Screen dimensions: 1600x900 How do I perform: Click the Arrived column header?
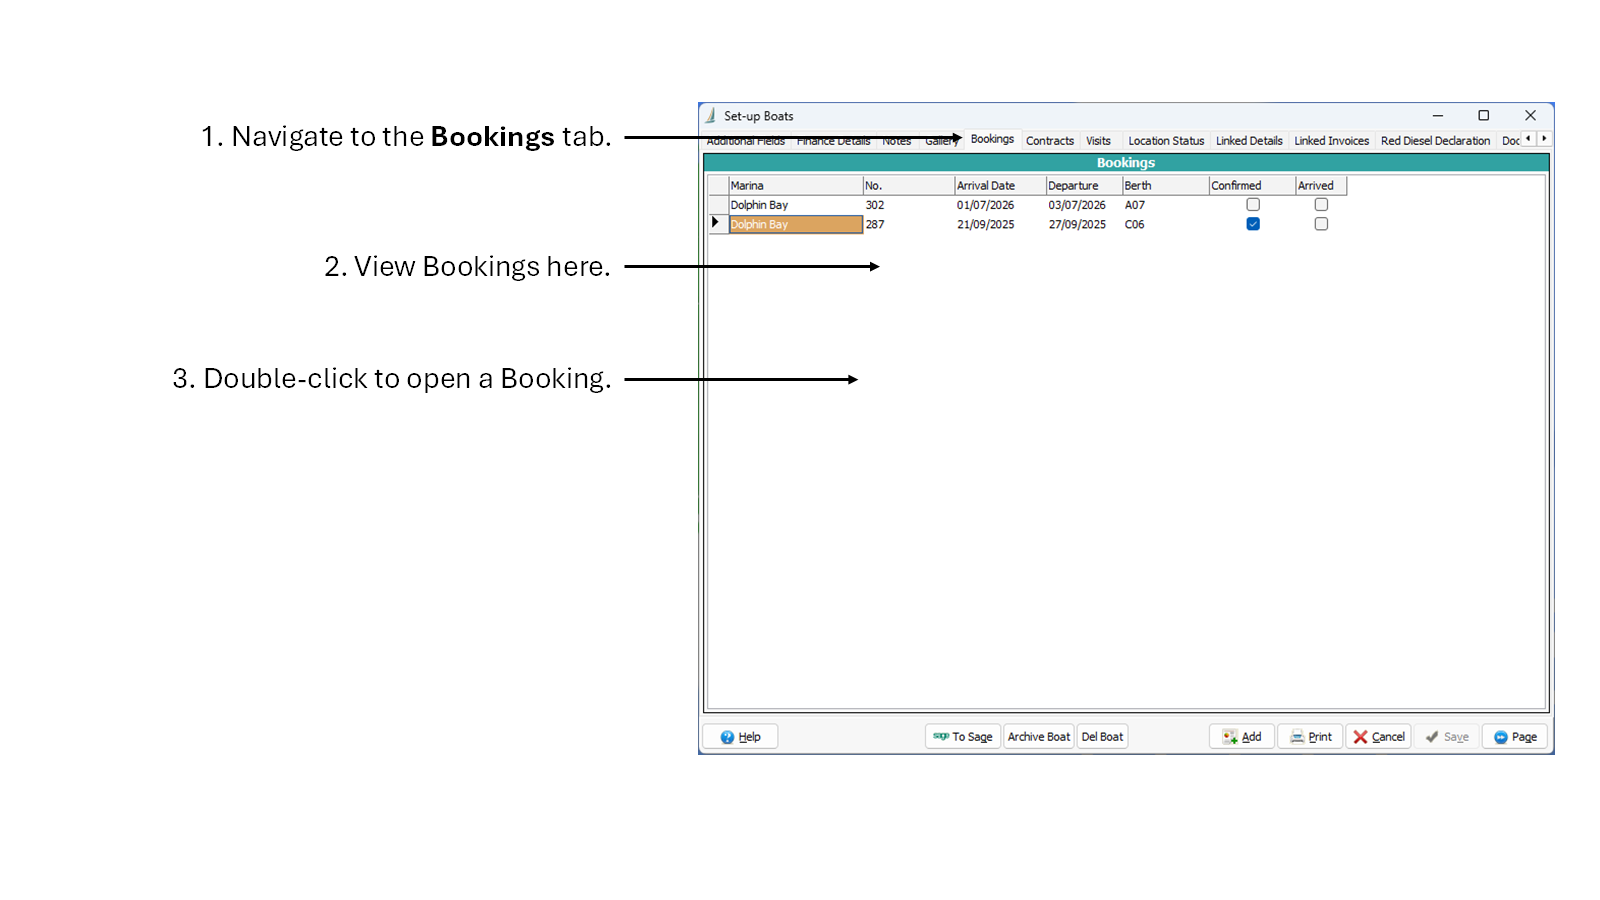[x=1321, y=186]
